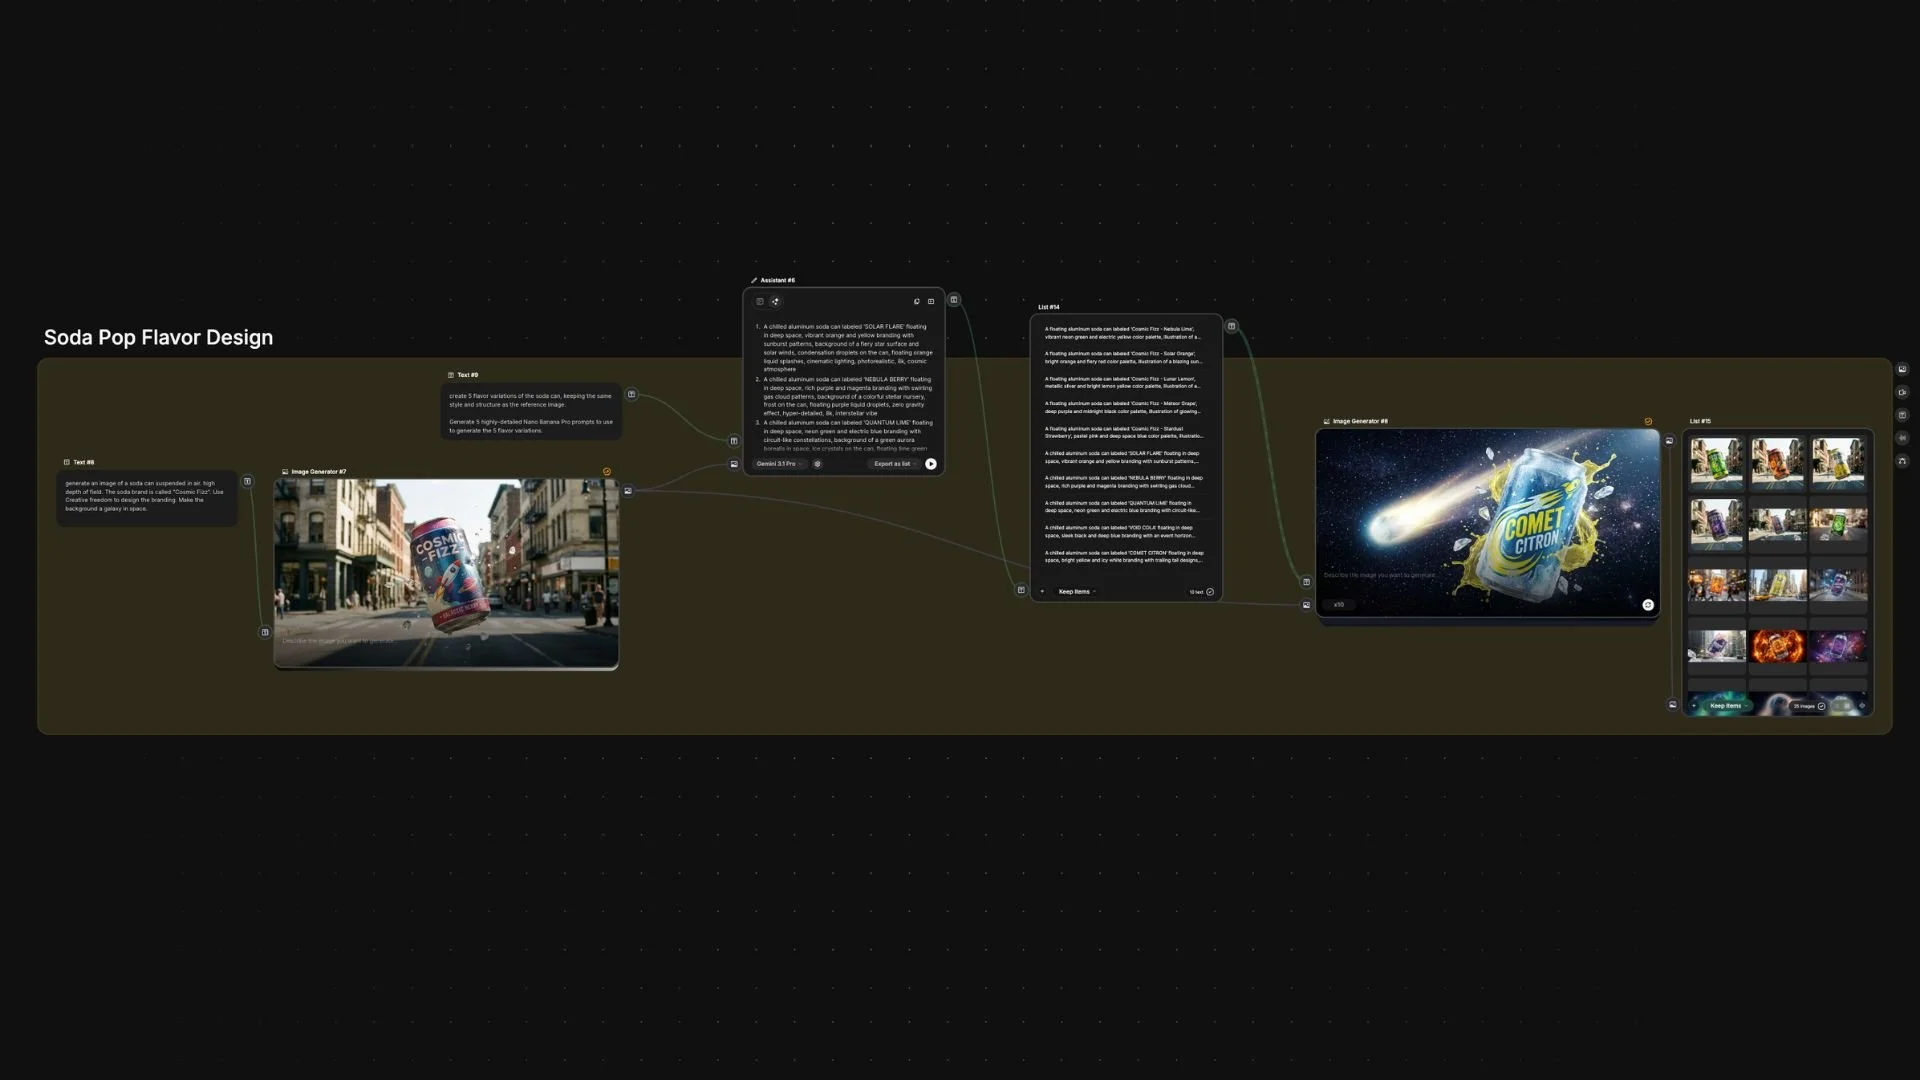Click the orange status icon above Image Generator #7
1920x1080 pixels.
607,472
